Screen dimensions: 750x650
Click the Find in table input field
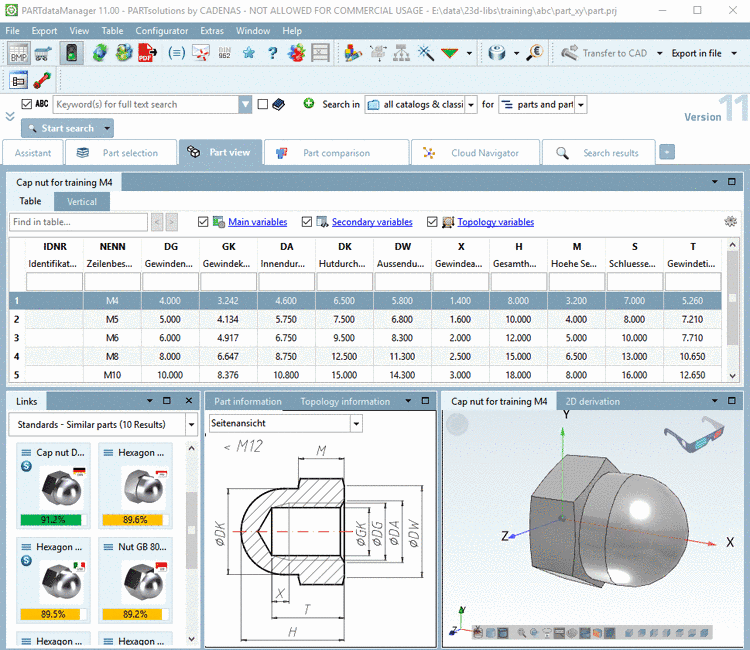(x=78, y=222)
